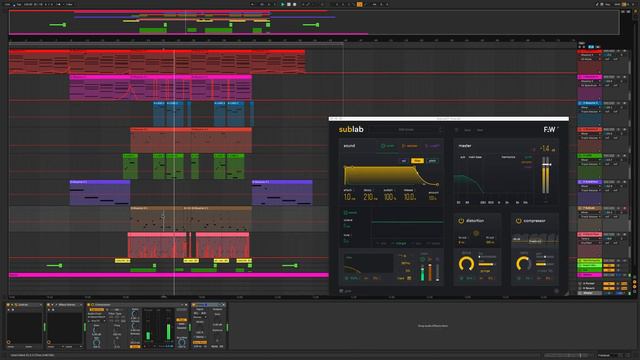
Task: Click the Tap tempo button
Action: 19,4
